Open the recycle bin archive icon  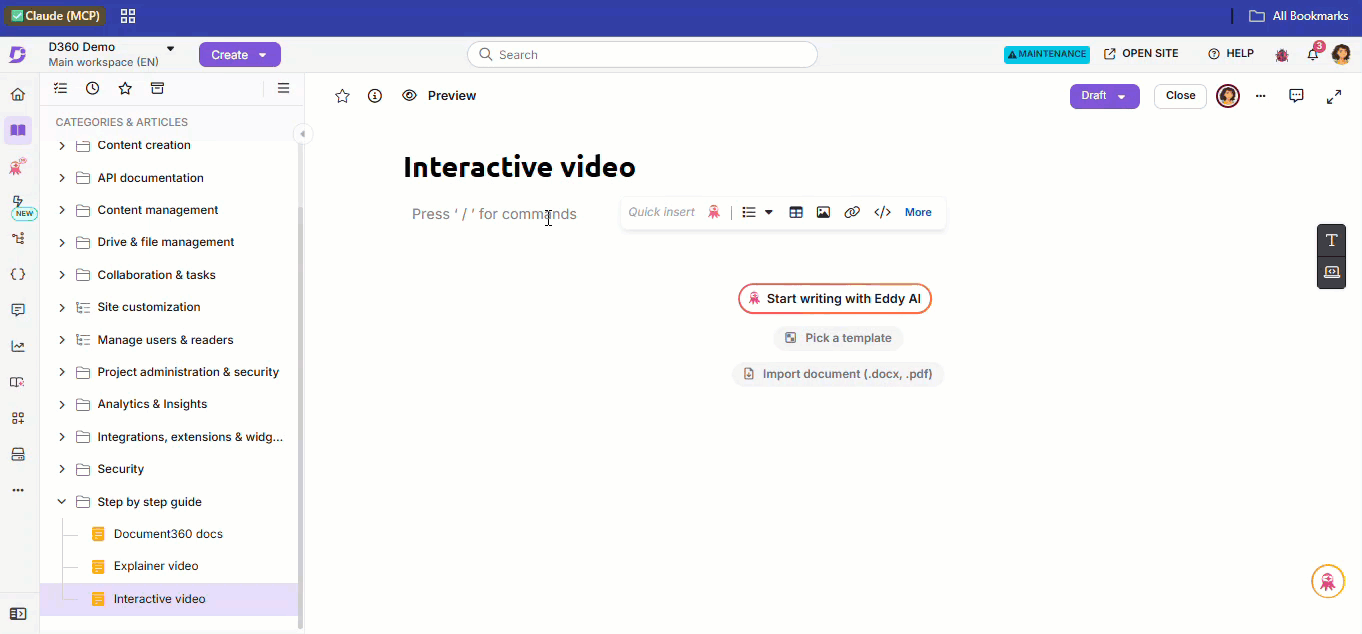click(x=157, y=88)
